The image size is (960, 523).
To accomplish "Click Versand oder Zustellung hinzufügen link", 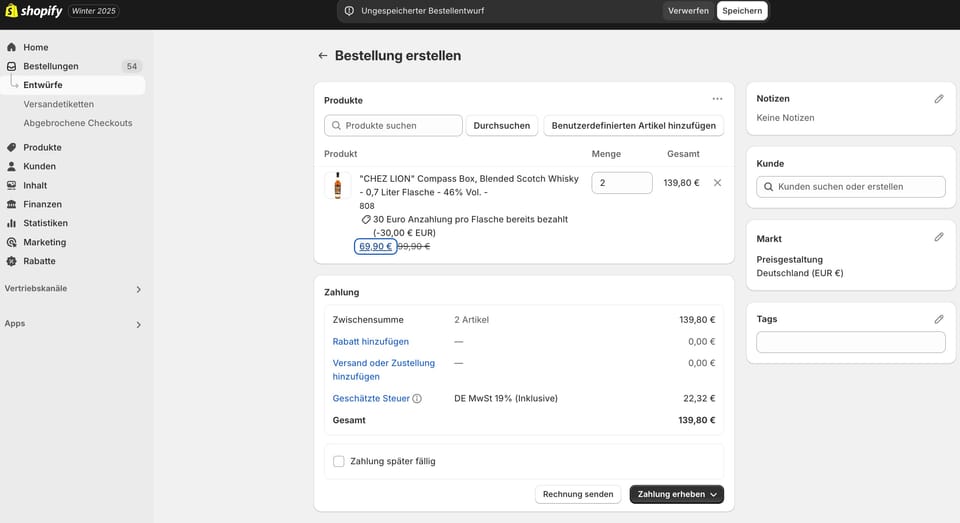I will tap(384, 370).
